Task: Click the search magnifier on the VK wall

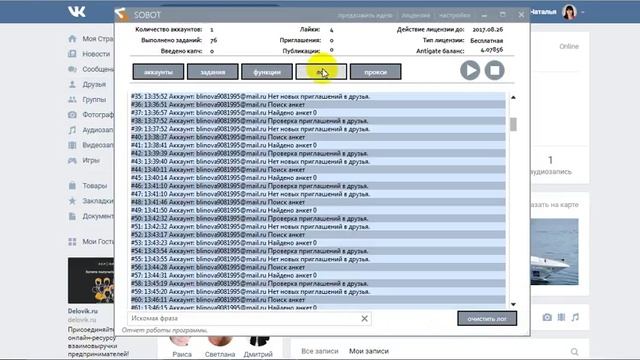Action: click(x=574, y=351)
